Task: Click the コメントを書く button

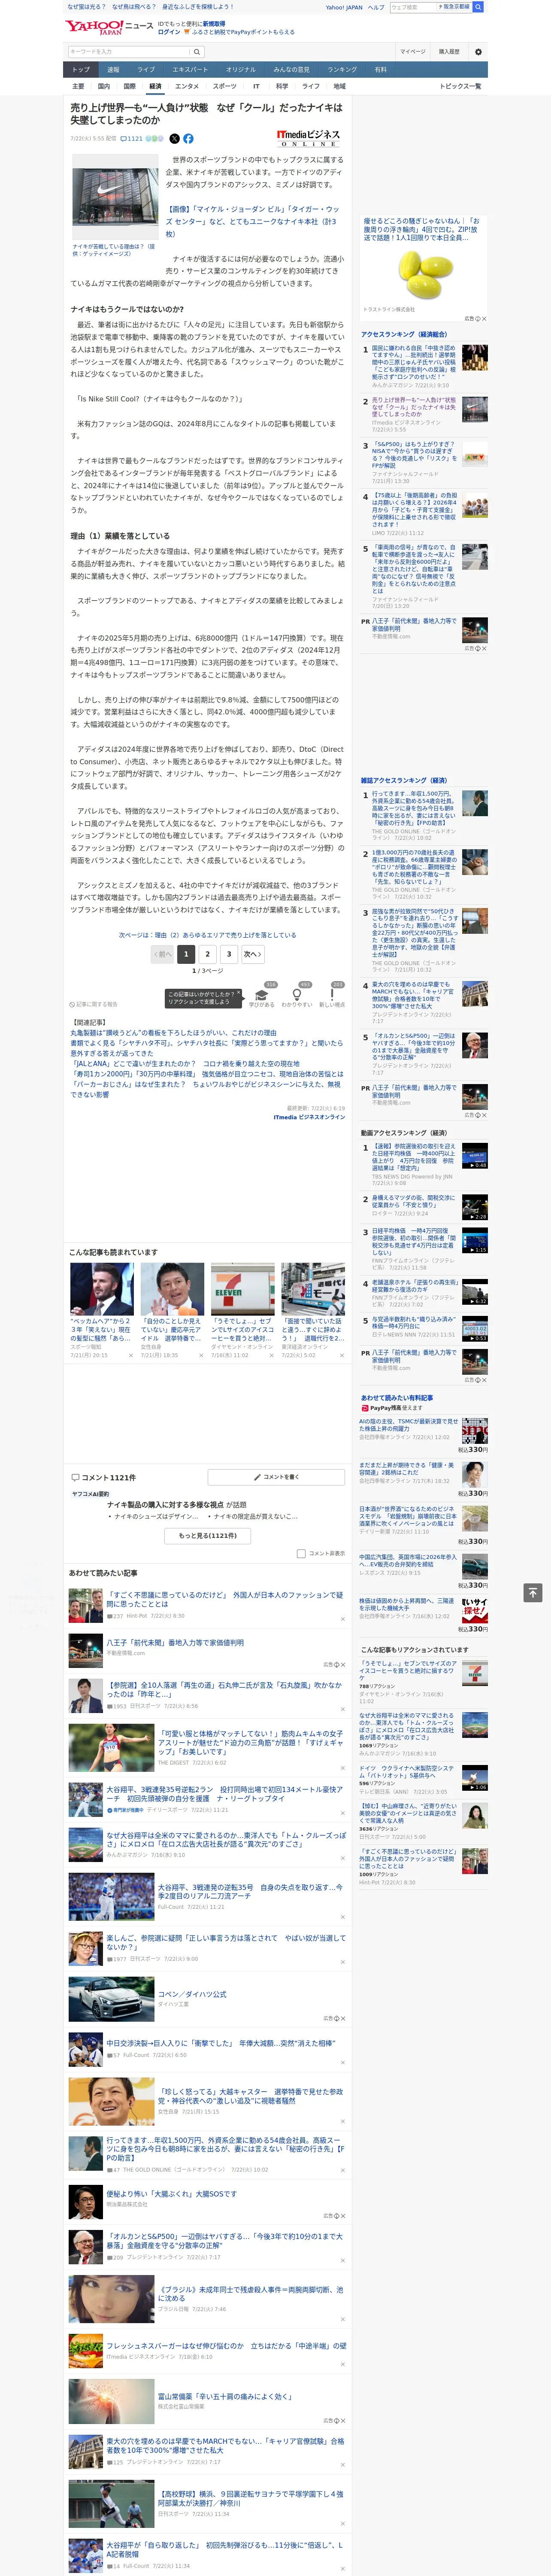Action: click(x=276, y=1477)
